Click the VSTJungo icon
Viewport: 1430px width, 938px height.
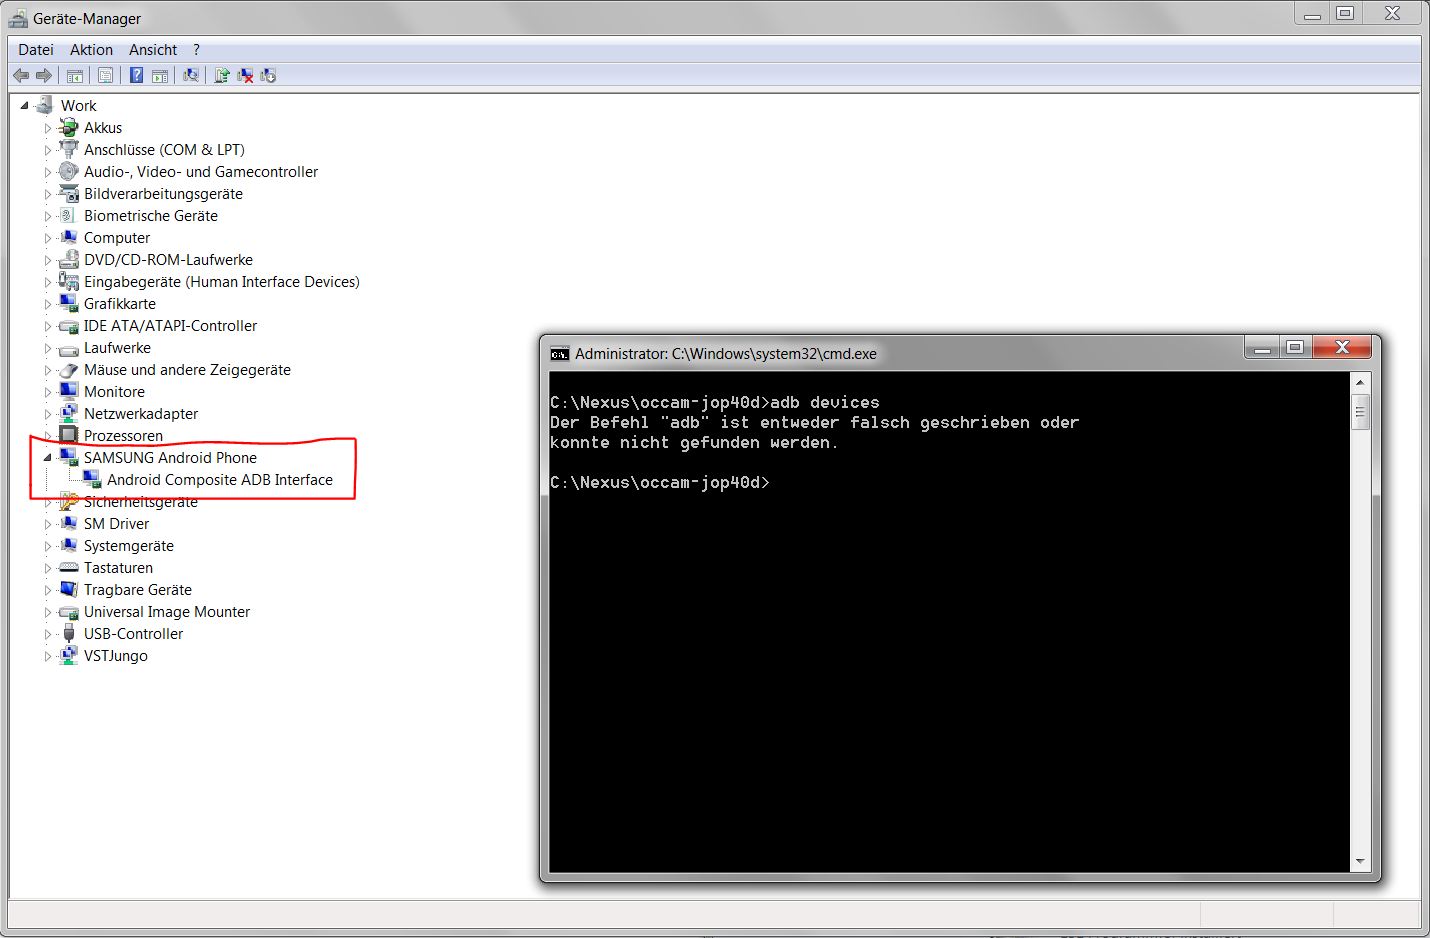tap(68, 655)
